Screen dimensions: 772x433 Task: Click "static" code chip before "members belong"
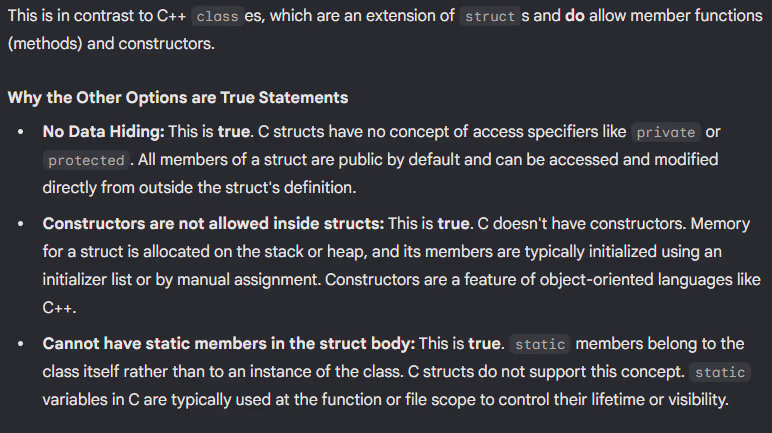tap(540, 344)
